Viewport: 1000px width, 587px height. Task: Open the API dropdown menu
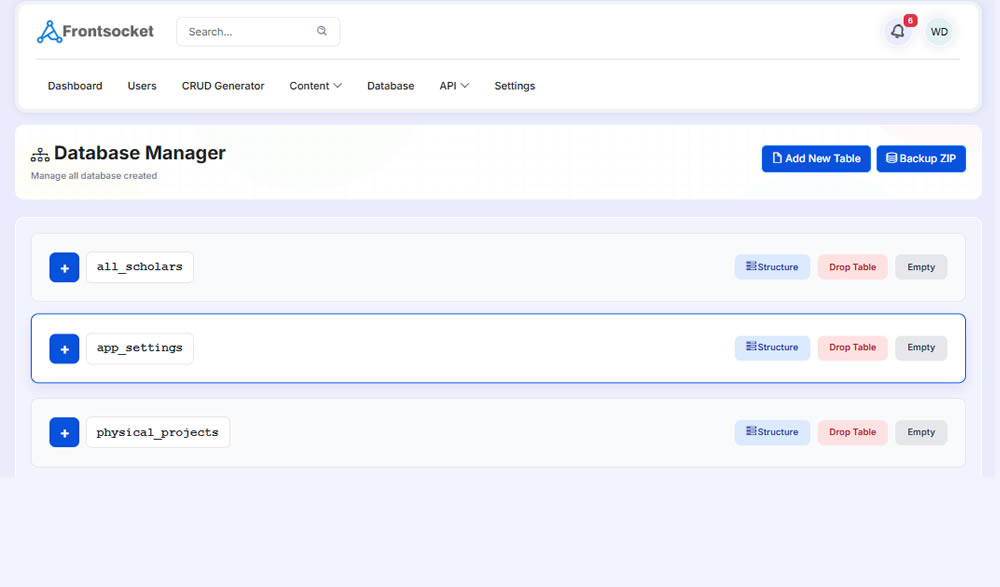[x=454, y=86]
